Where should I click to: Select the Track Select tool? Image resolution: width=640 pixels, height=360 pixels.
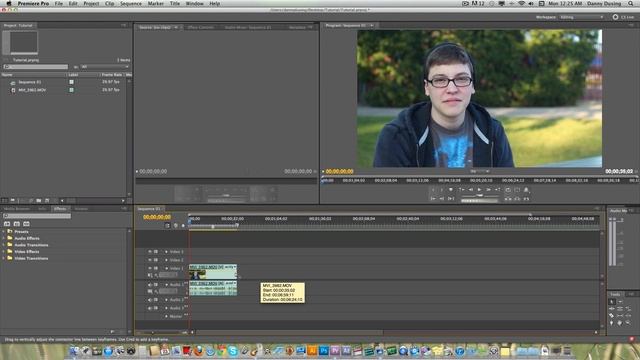[x=620, y=302]
